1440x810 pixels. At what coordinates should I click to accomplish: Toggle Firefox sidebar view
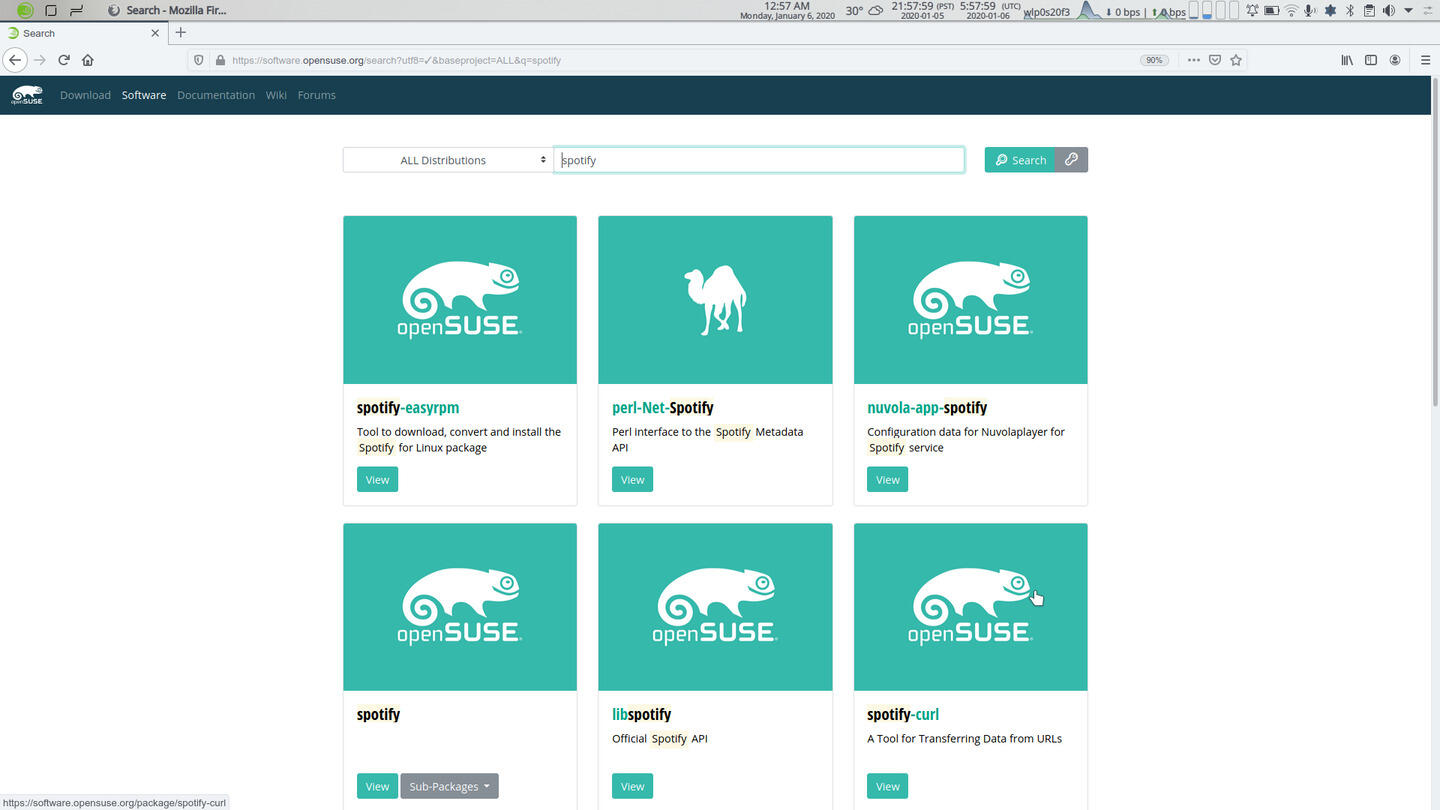1371,60
